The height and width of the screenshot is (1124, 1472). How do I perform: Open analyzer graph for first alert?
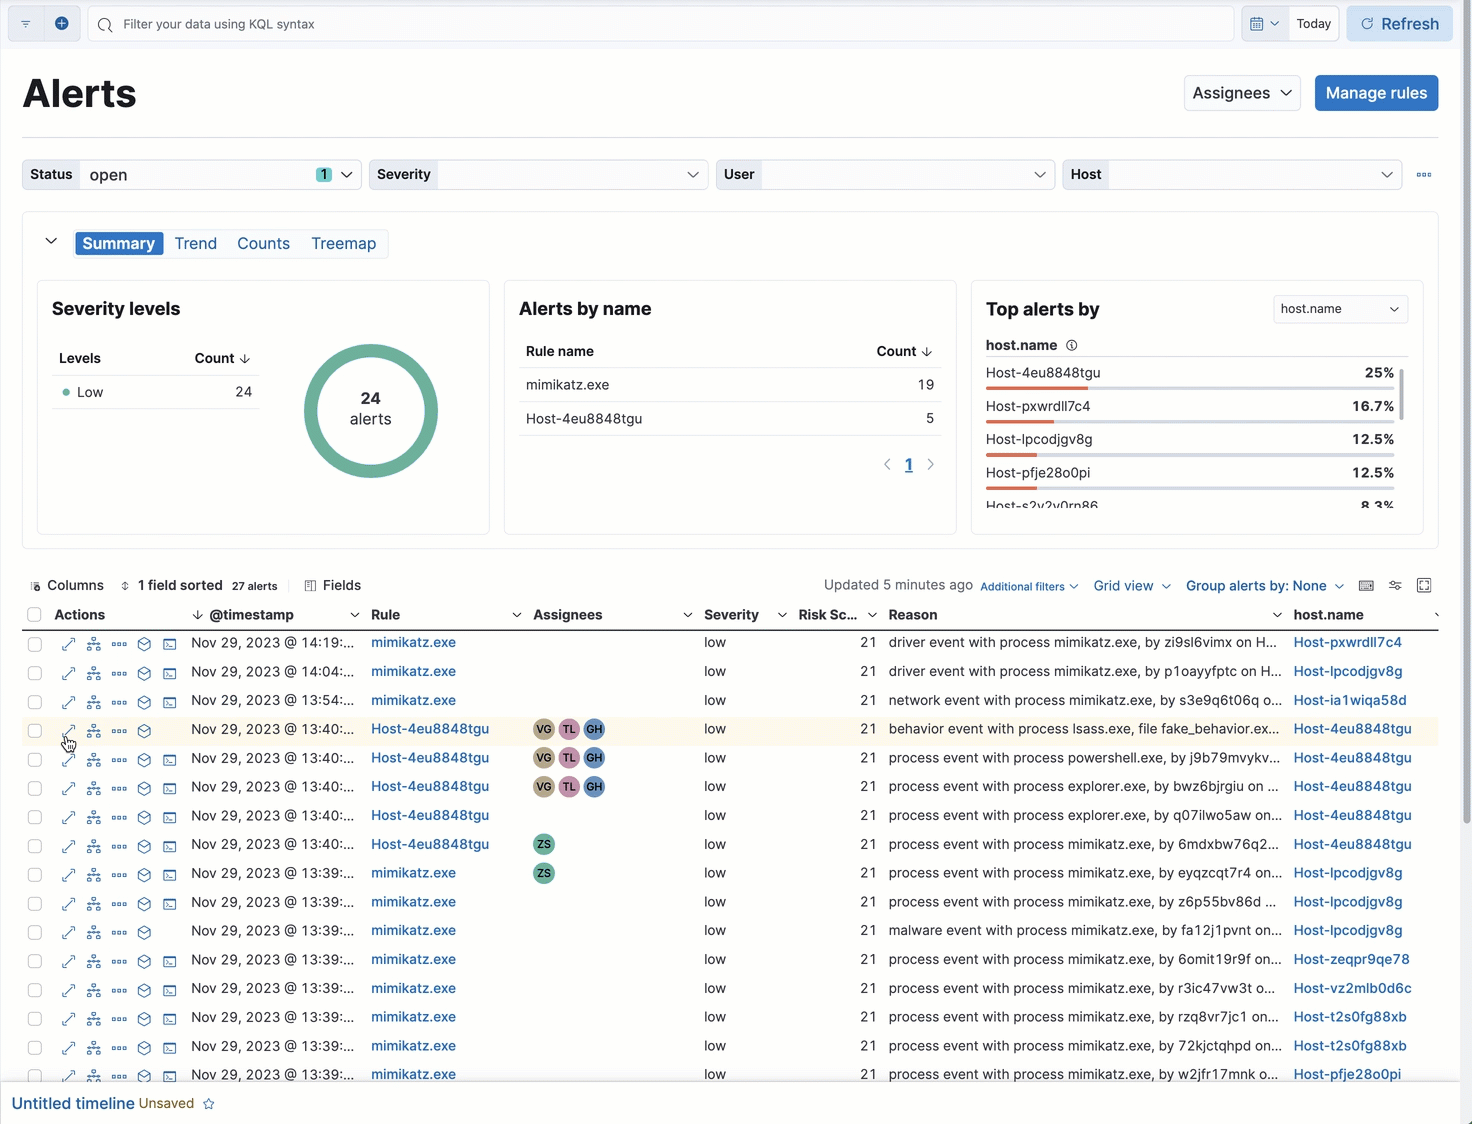(94, 644)
